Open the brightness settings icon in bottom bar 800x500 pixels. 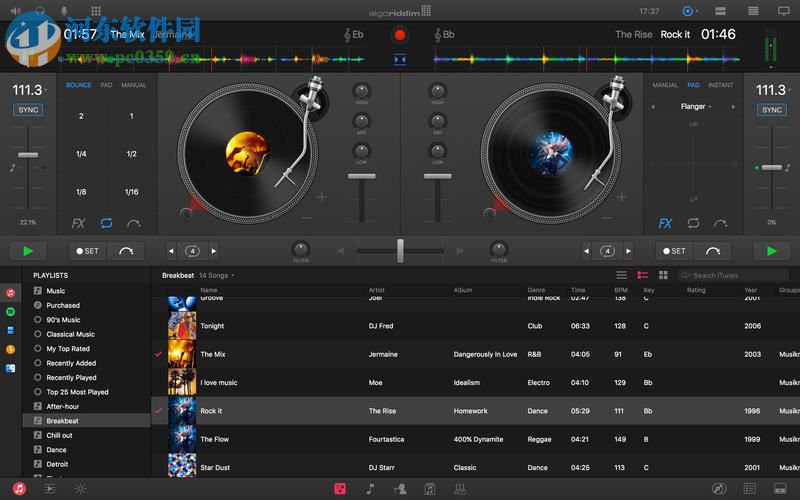click(80, 489)
